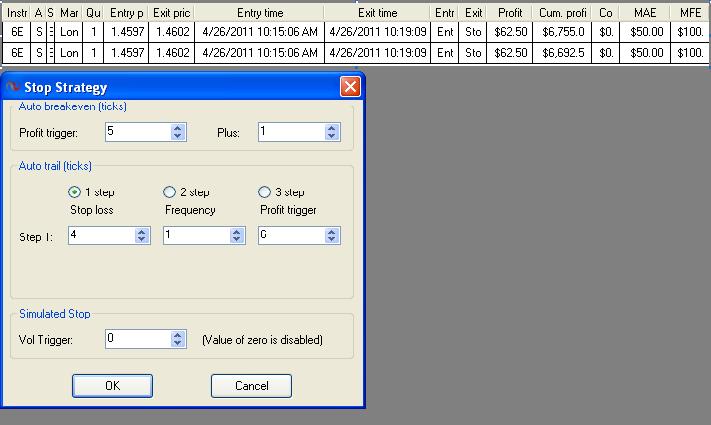The width and height of the screenshot is (711, 425).
Task: Sort by the Mar column header
Action: click(x=69, y=13)
